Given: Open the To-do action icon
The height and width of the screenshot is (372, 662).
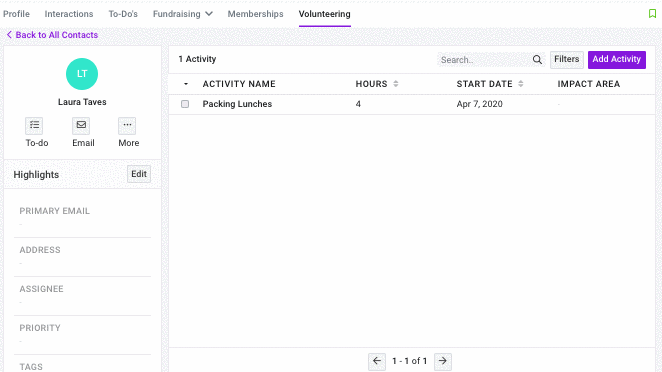Looking at the screenshot, I should click(34, 125).
